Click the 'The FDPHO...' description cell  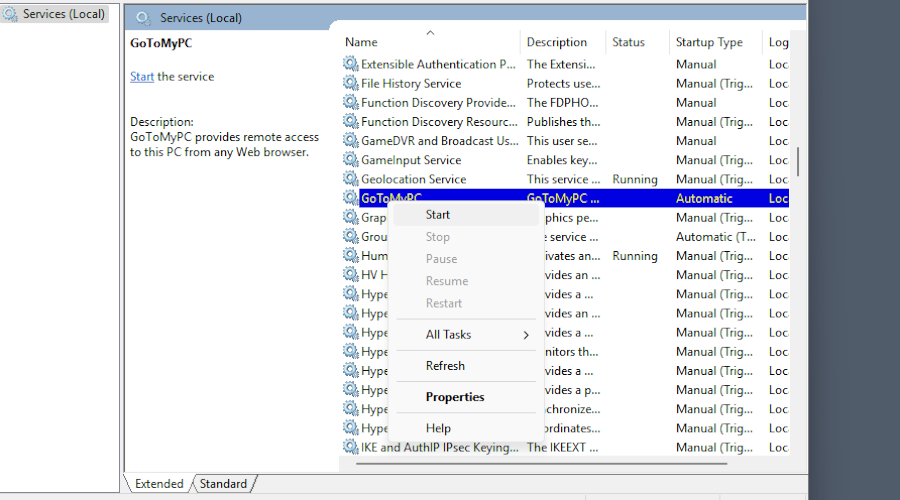click(x=562, y=102)
